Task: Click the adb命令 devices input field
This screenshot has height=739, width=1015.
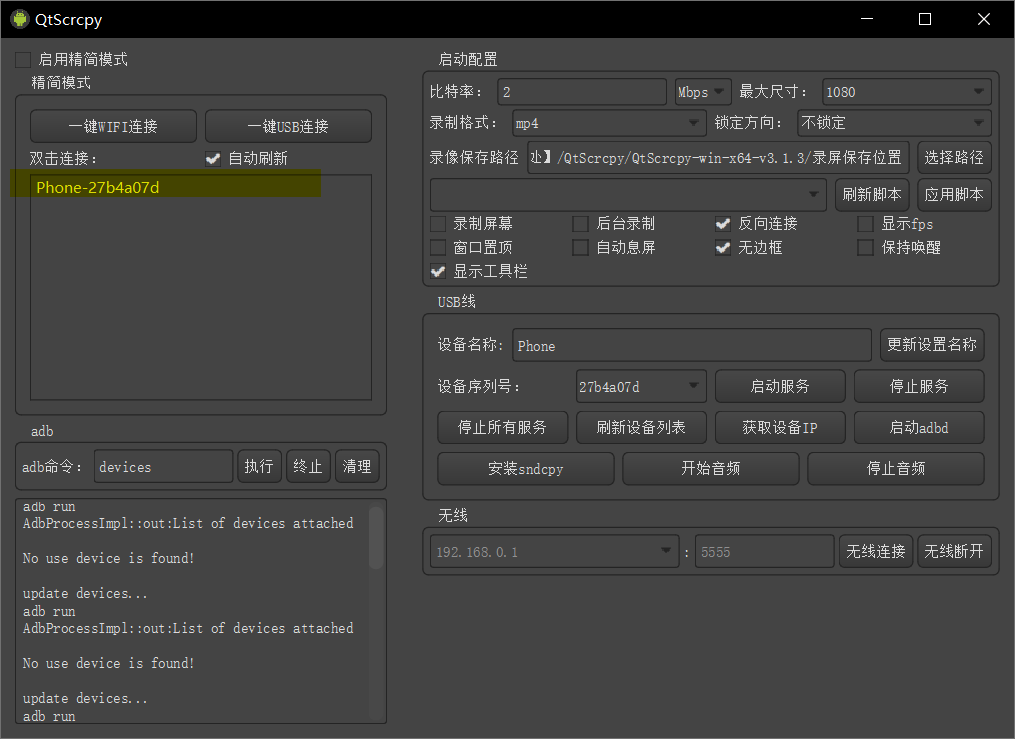Action: pyautogui.click(x=164, y=467)
